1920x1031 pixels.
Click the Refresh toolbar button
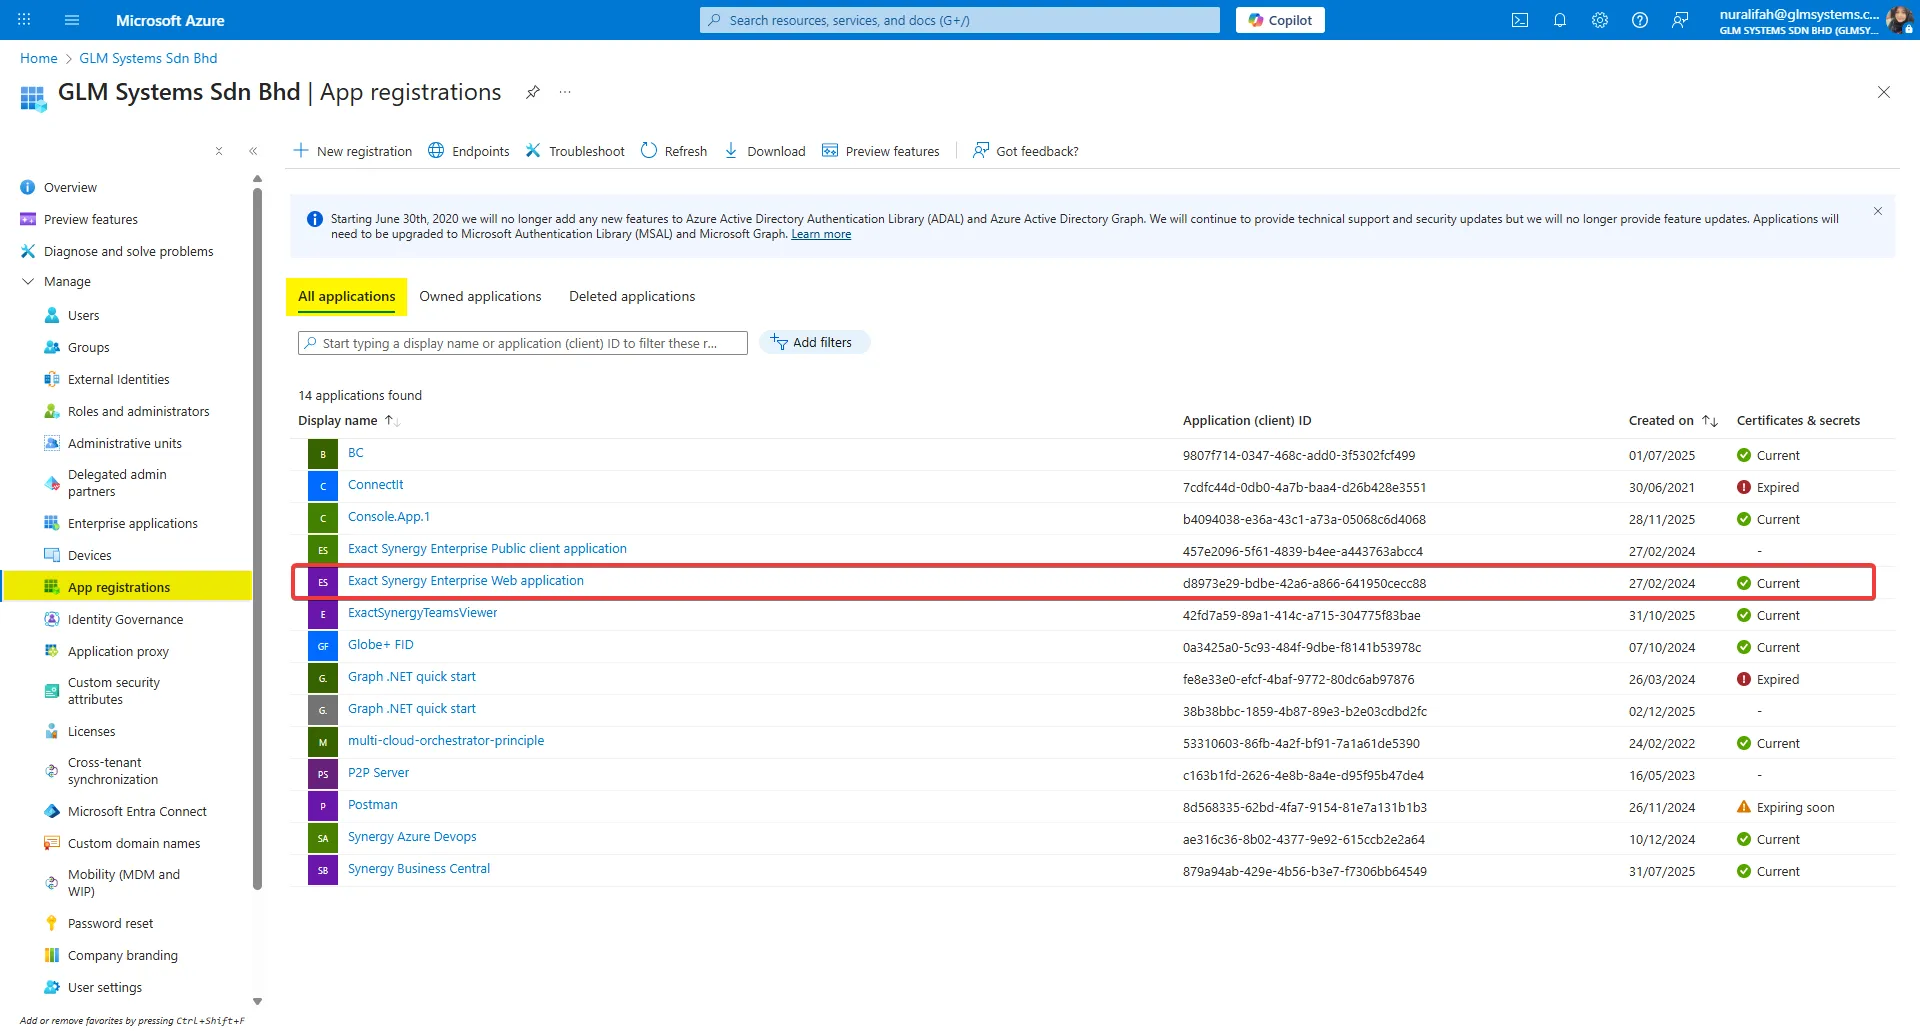coord(674,151)
